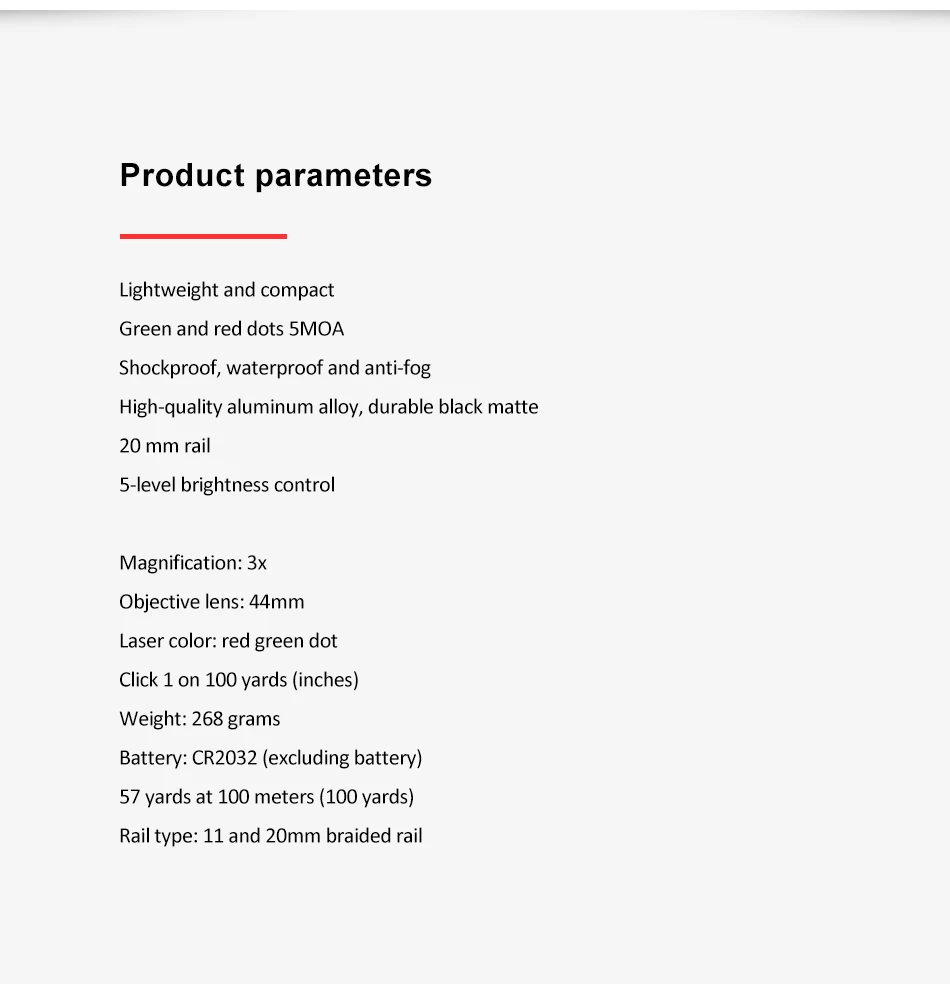Select Click 1 on 100 yards line
The height and width of the screenshot is (989, 950).
(239, 680)
